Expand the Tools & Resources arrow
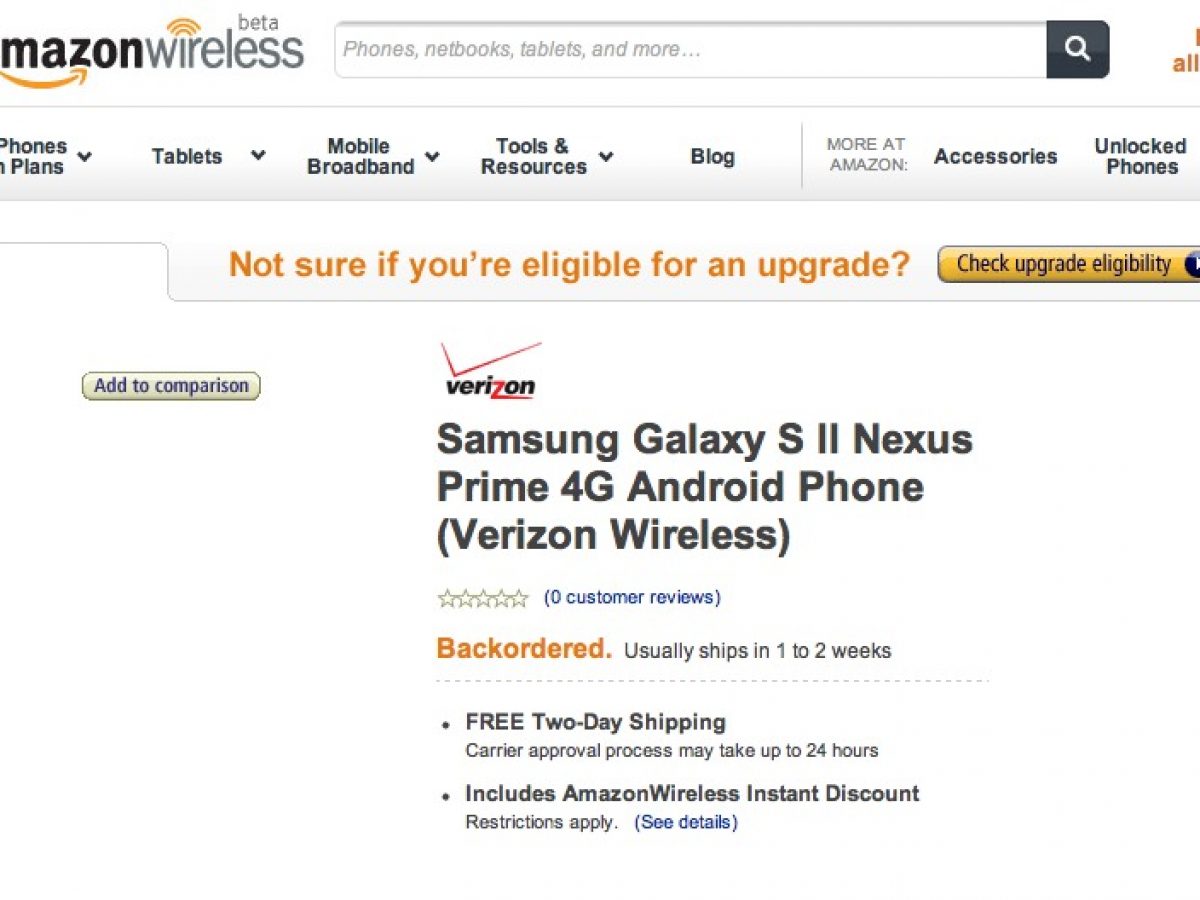 pyautogui.click(x=606, y=157)
